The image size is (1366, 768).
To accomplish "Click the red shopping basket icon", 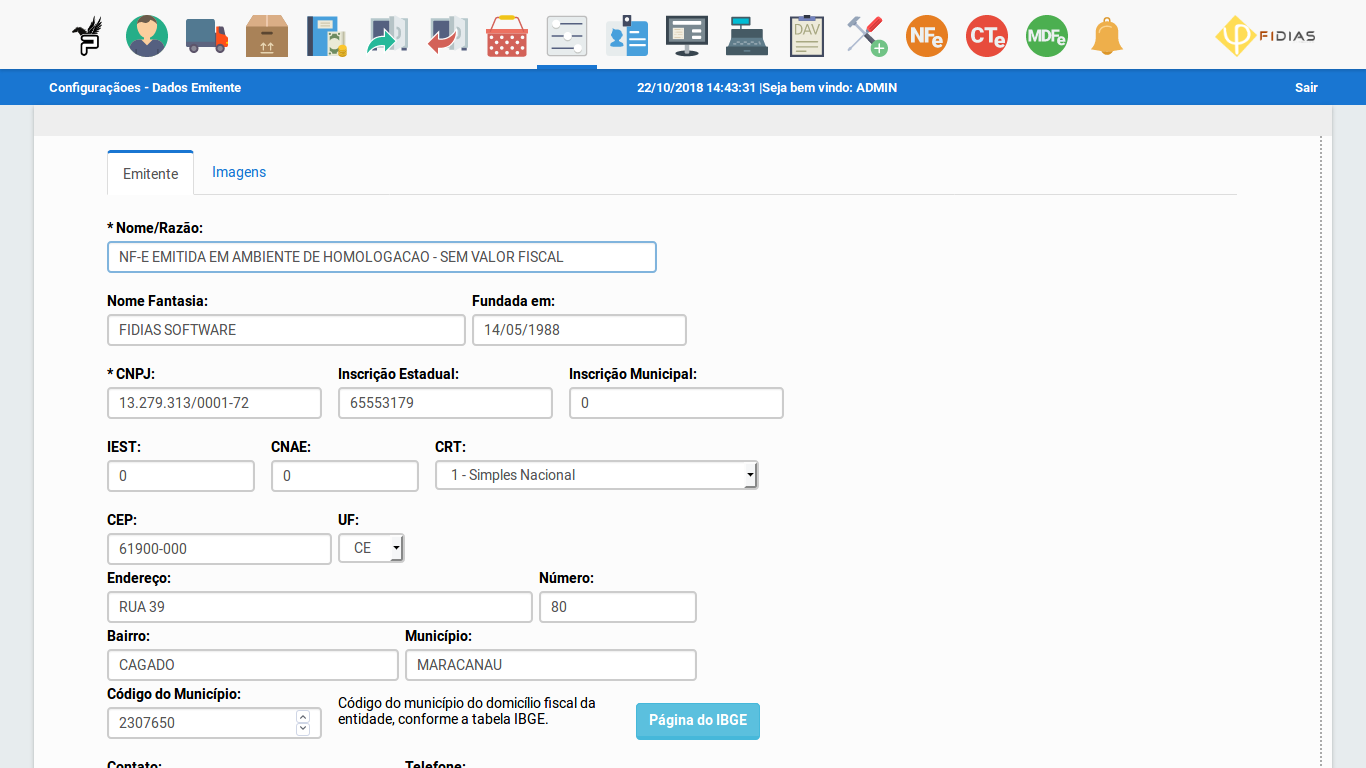I will (507, 36).
